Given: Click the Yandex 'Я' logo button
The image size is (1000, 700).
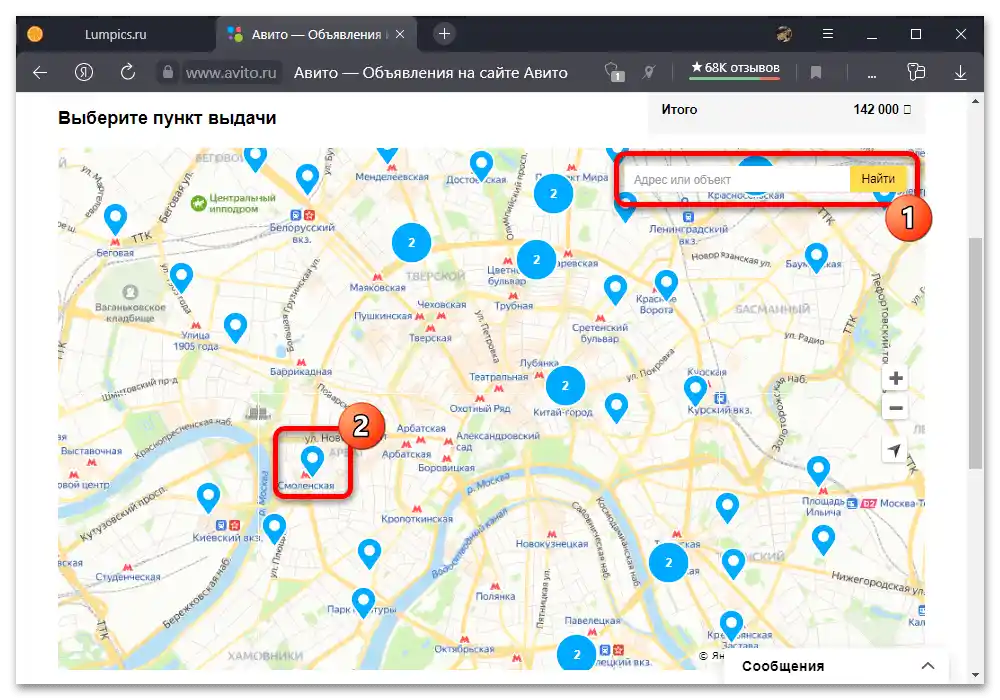Looking at the screenshot, I should (x=84, y=73).
